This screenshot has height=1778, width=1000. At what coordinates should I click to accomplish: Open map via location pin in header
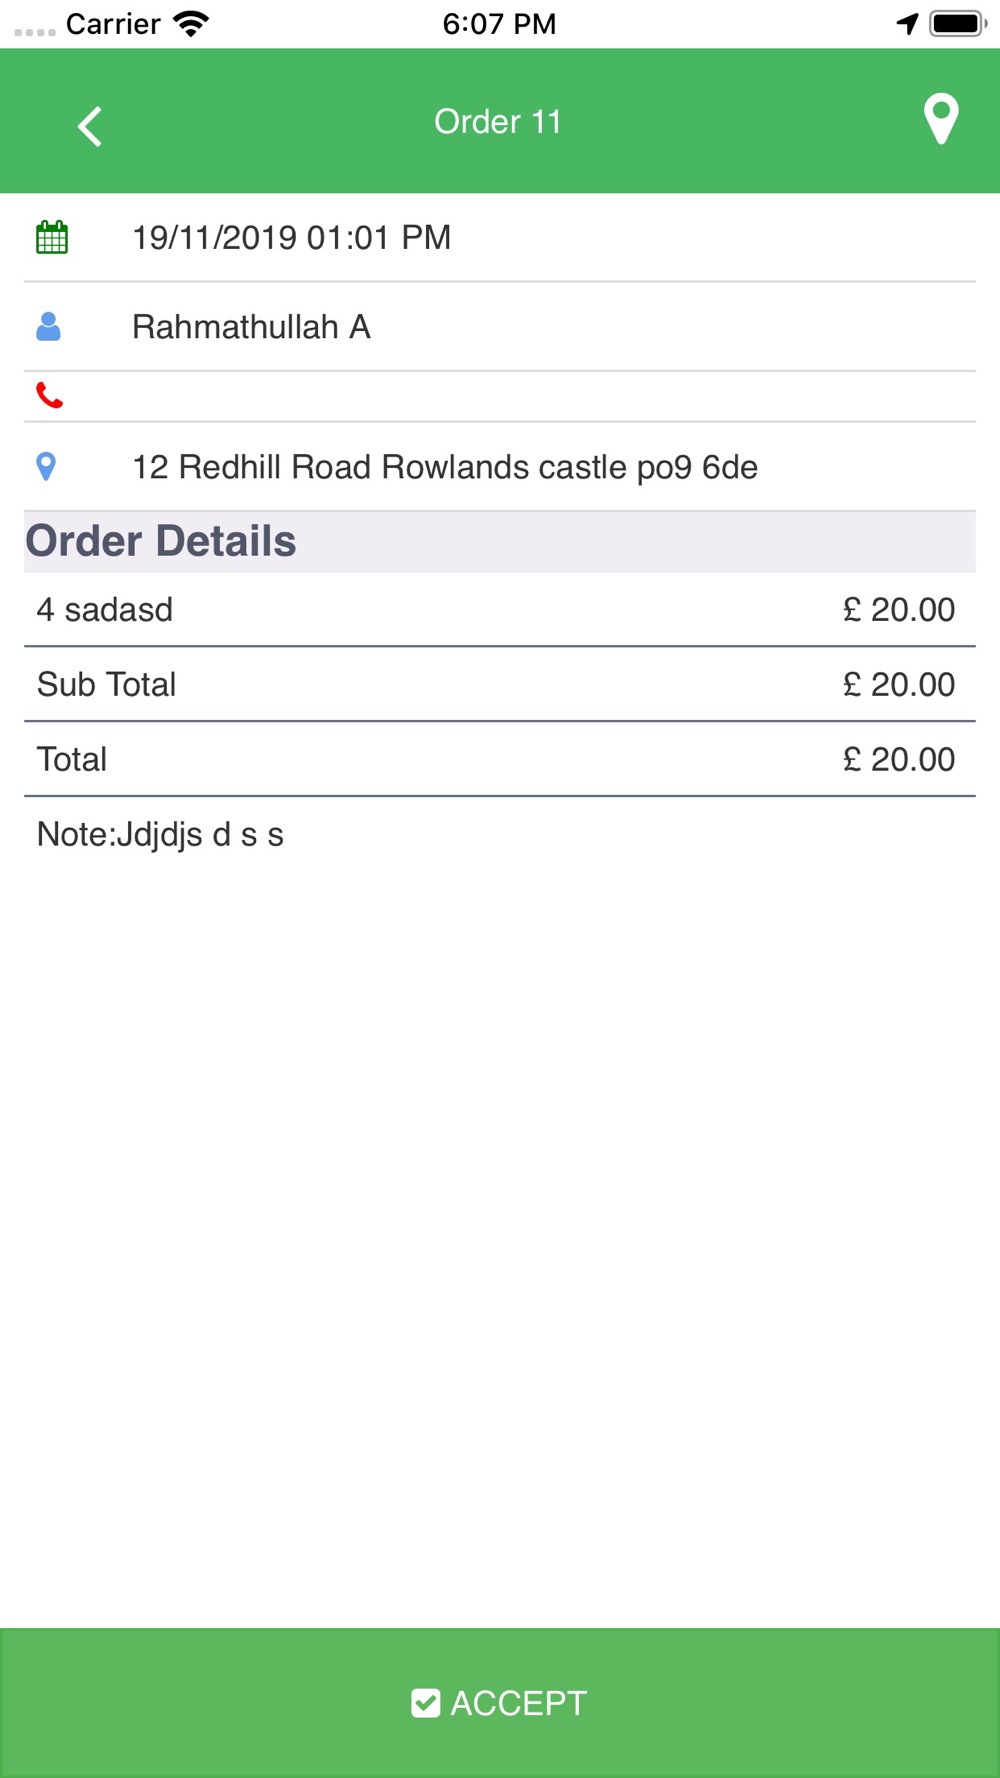point(941,119)
